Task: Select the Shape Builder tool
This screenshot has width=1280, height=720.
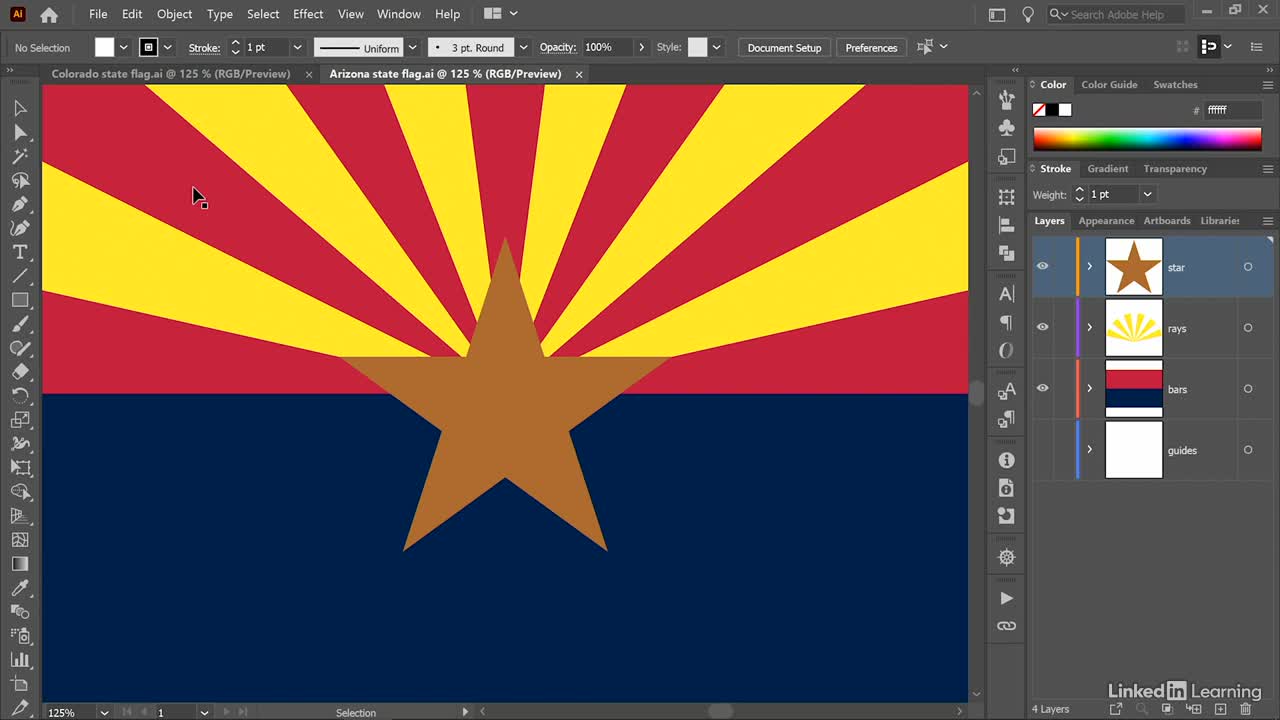Action: 20,492
